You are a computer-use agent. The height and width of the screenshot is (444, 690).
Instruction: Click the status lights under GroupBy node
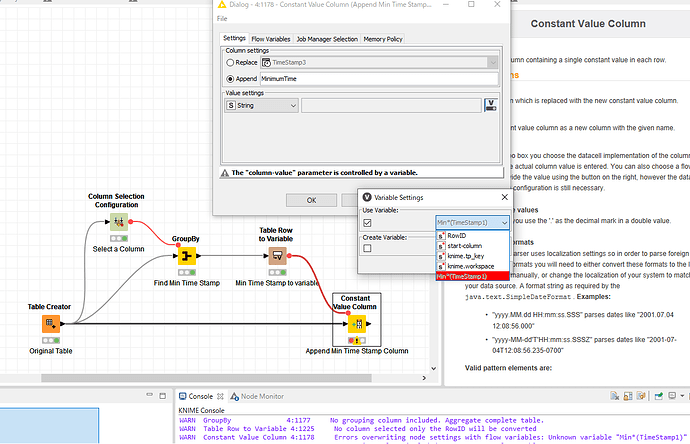click(187, 272)
